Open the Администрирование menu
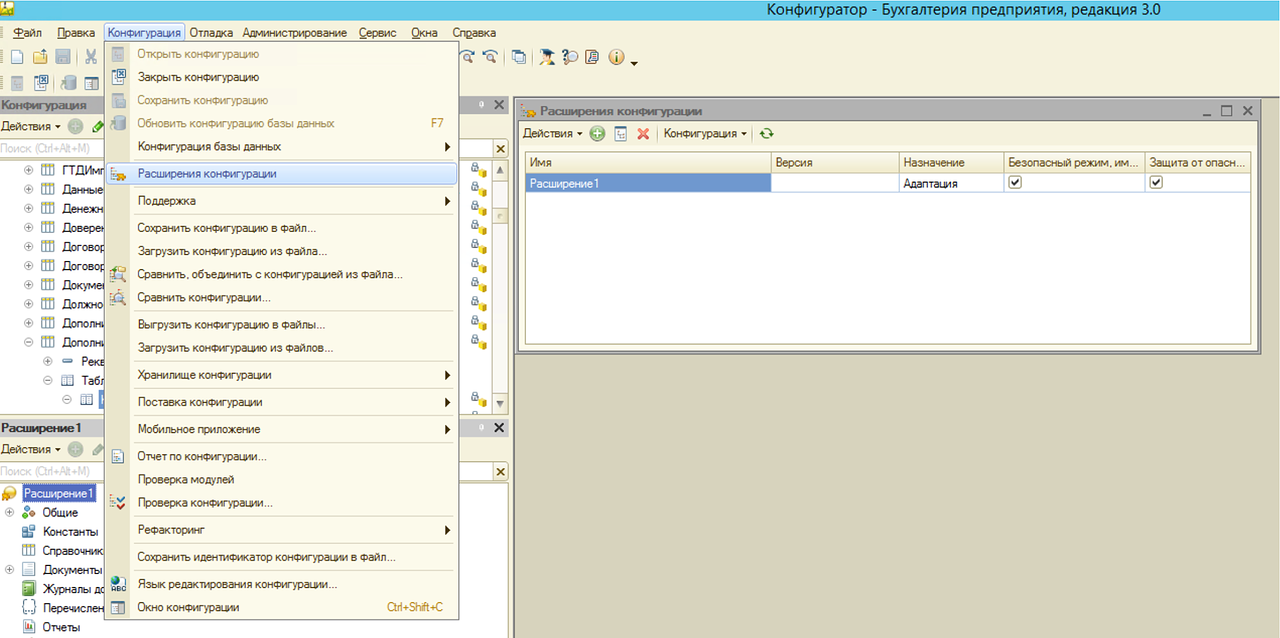 294,33
